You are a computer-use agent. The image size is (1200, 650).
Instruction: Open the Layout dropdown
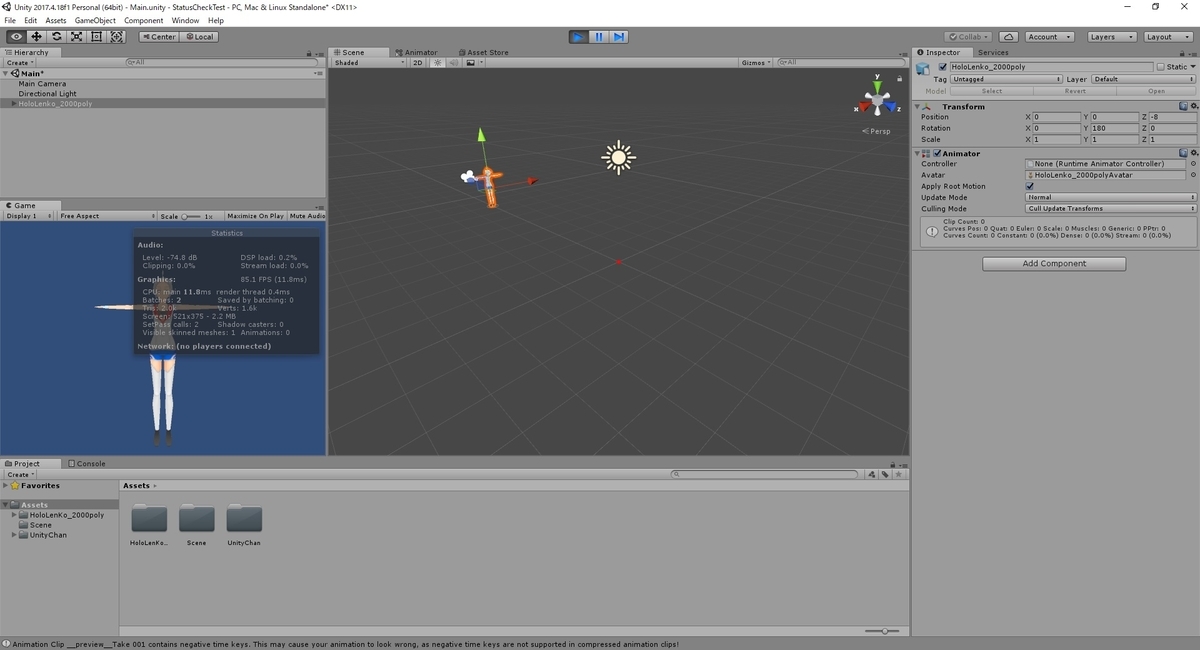1167,37
